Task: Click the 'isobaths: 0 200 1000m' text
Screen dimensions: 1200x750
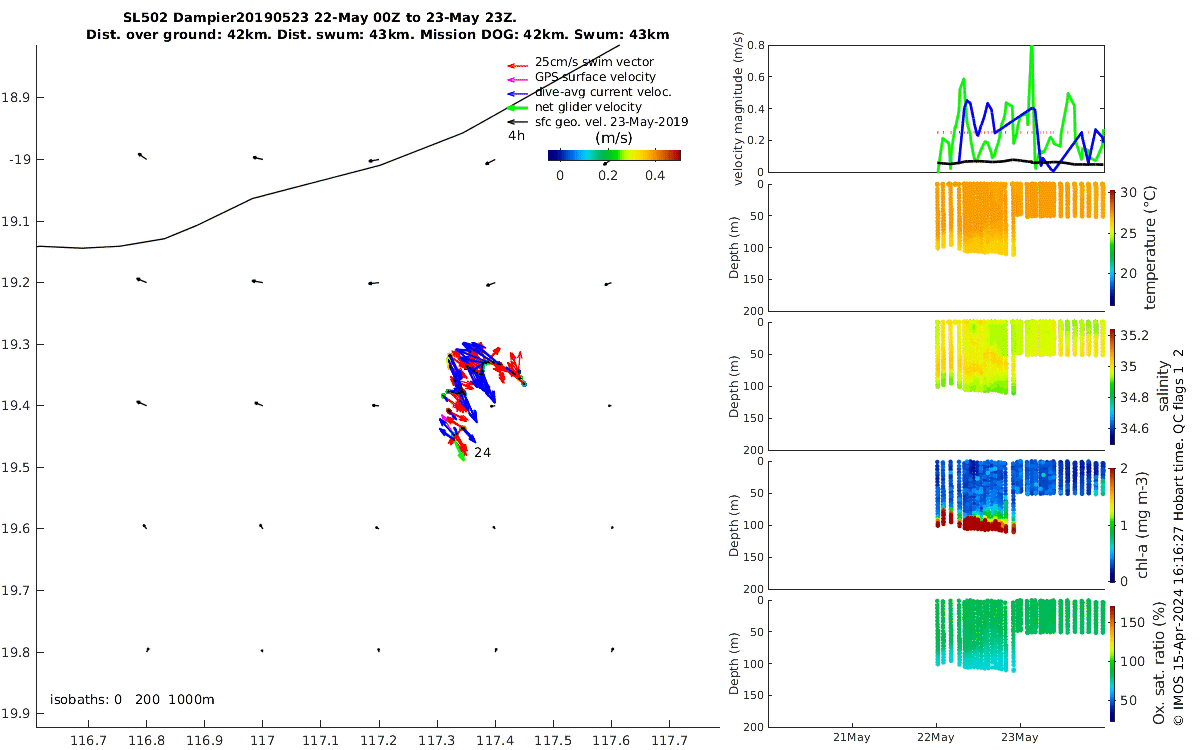Action: (132, 699)
